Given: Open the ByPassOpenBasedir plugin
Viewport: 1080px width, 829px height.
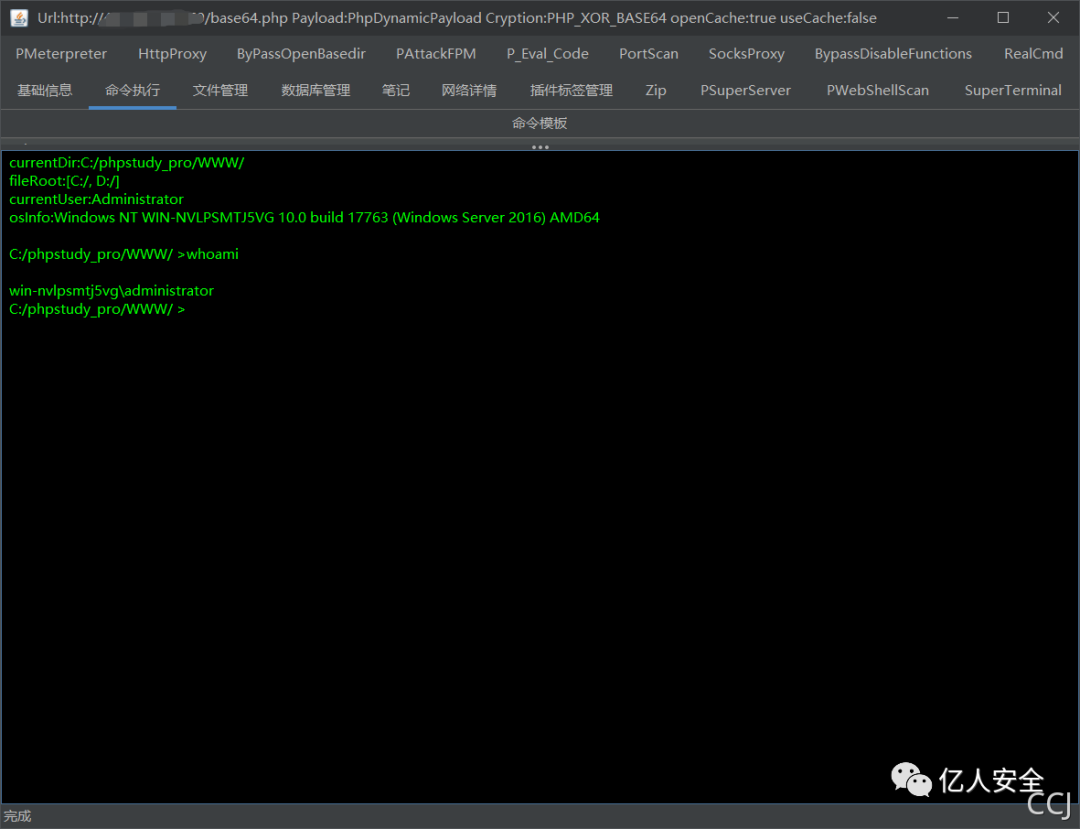Looking at the screenshot, I should pos(301,53).
